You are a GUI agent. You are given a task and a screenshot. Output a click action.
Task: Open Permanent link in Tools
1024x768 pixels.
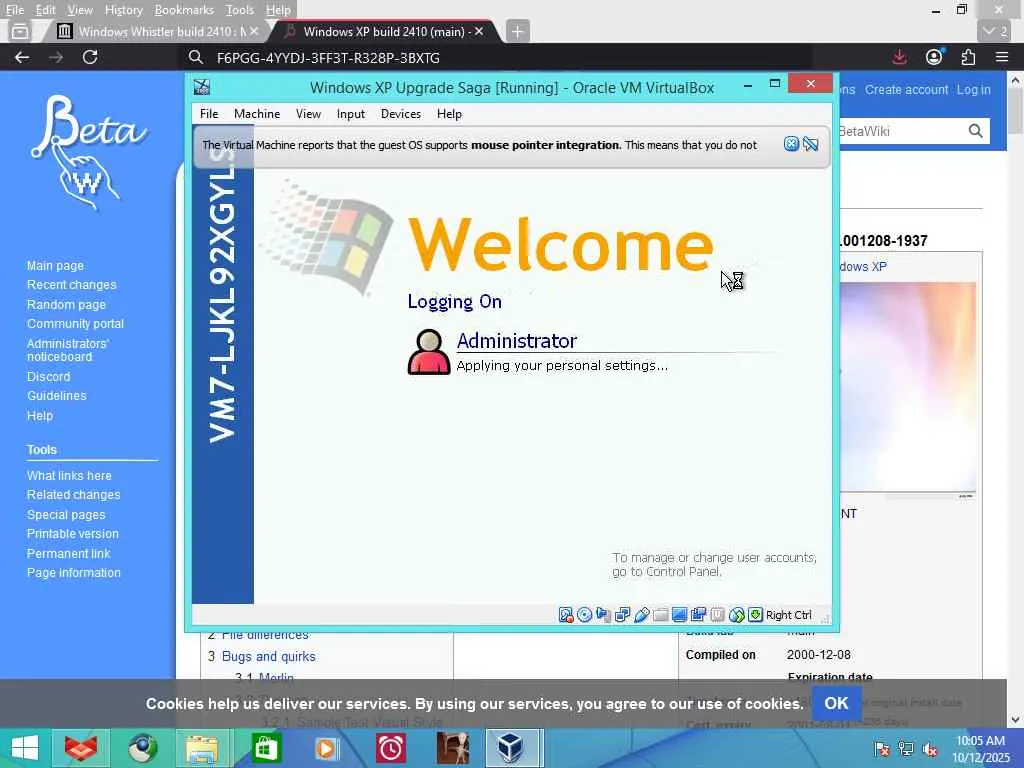pos(69,553)
